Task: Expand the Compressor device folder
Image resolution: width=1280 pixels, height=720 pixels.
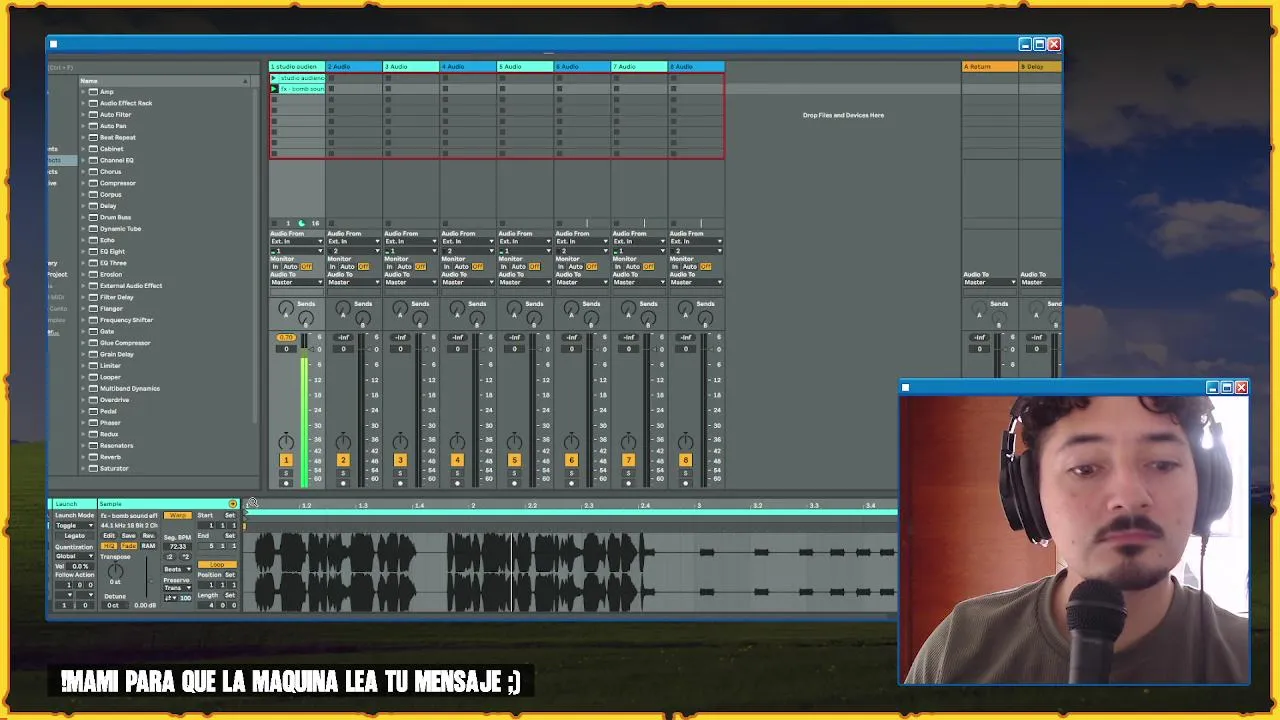Action: click(x=83, y=183)
